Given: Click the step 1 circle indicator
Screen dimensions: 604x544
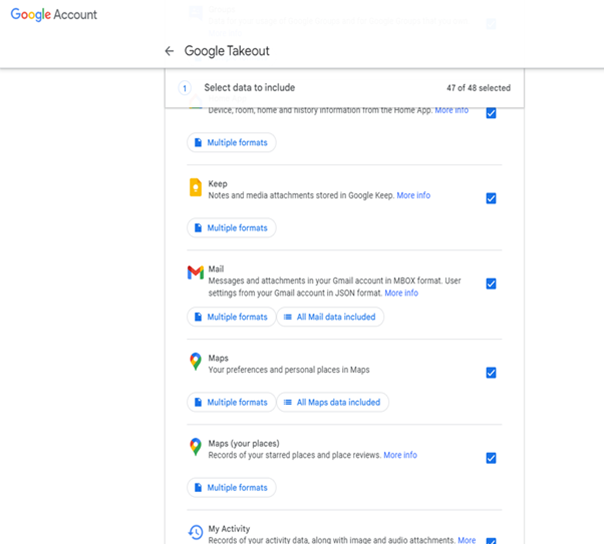Looking at the screenshot, I should pyautogui.click(x=185, y=88).
